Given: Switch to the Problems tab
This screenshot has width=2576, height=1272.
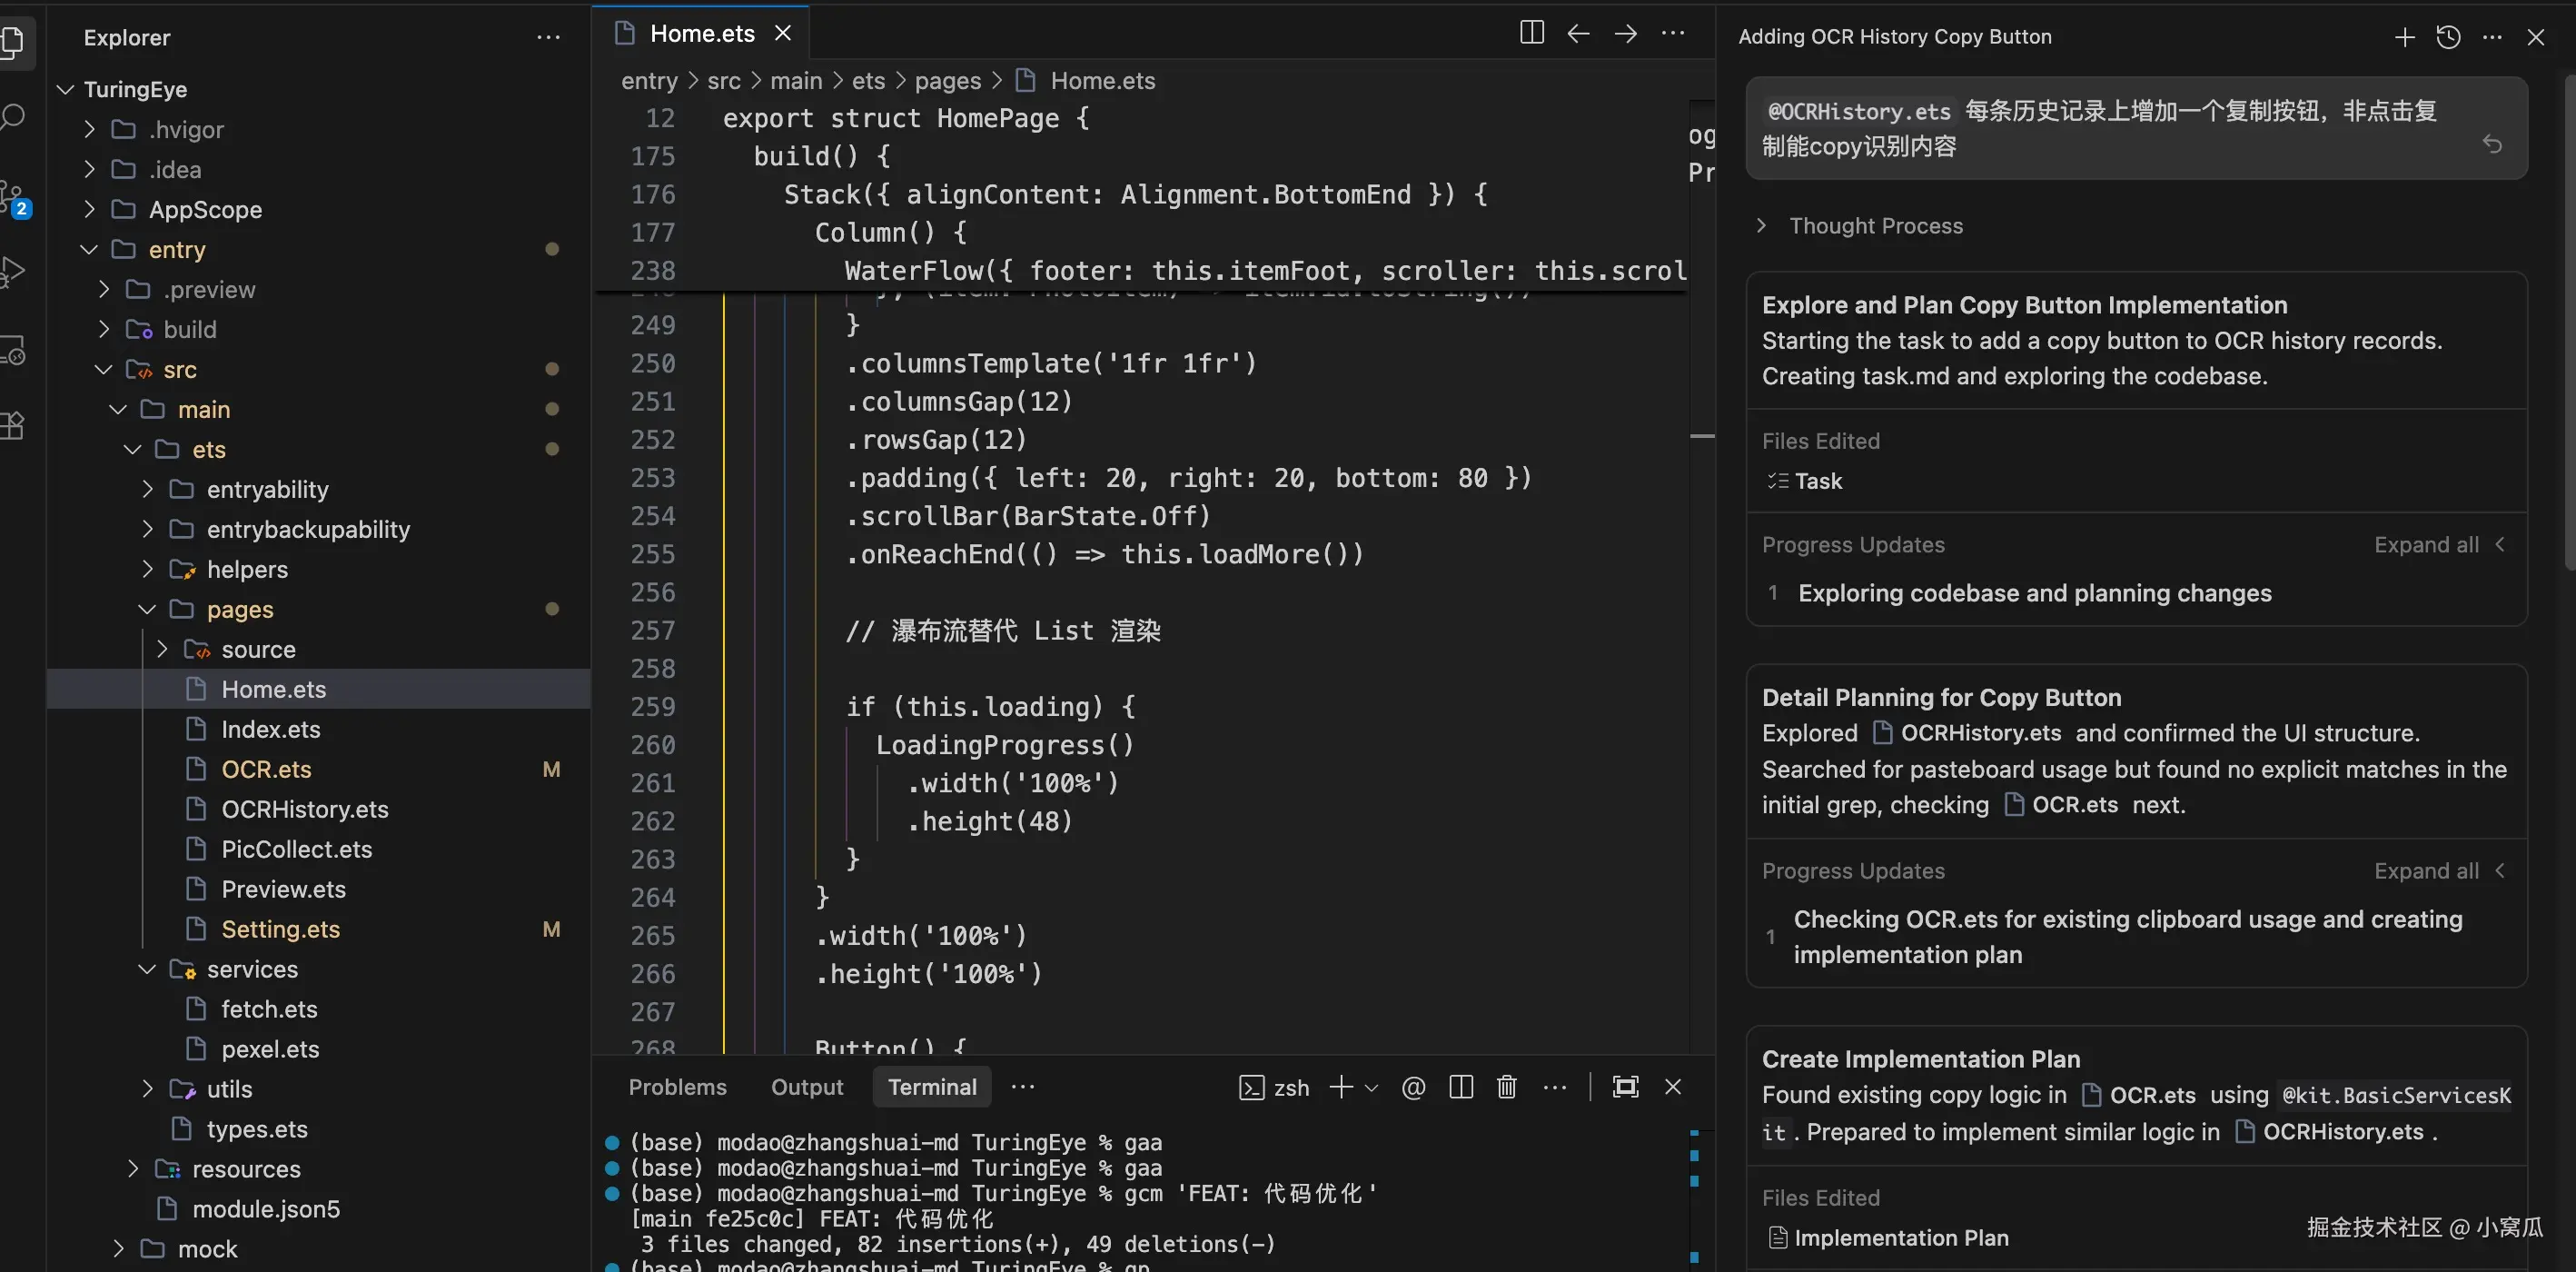Looking at the screenshot, I should click(x=677, y=1087).
